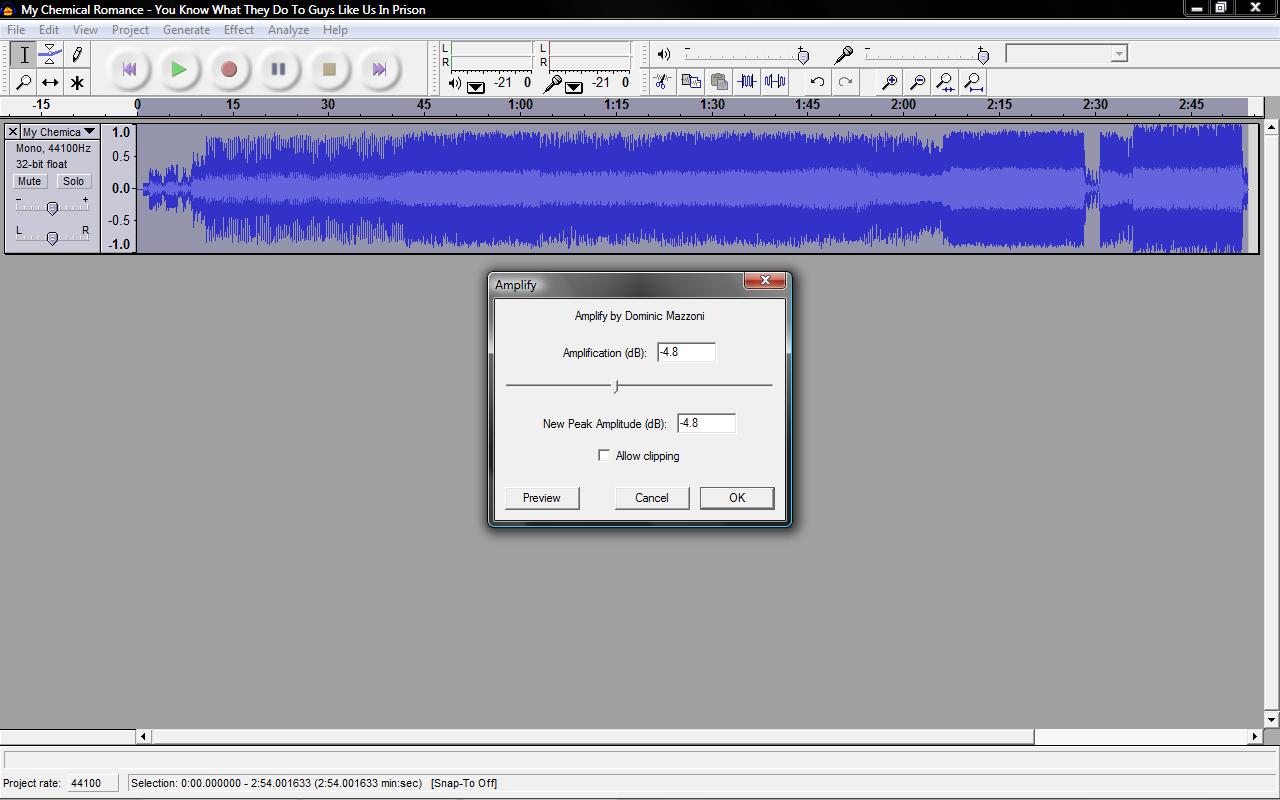Screen dimensions: 1280x800
Task: Open the Analyze menu
Action: (x=288, y=30)
